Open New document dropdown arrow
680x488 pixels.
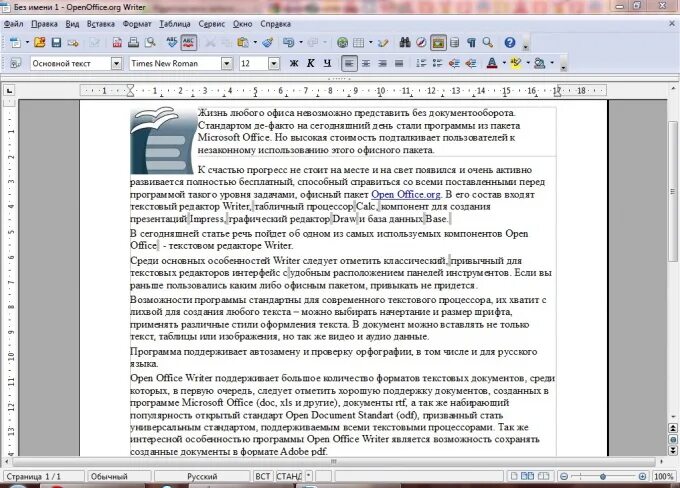27,43
